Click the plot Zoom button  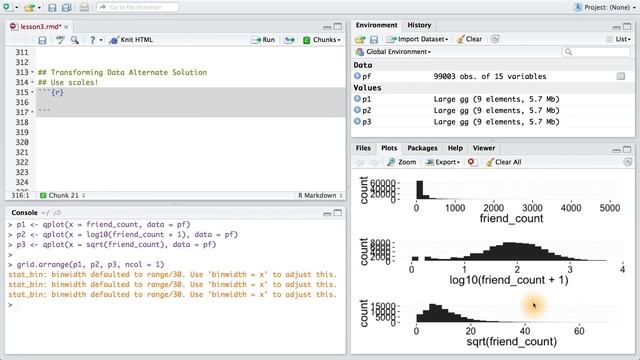402,162
